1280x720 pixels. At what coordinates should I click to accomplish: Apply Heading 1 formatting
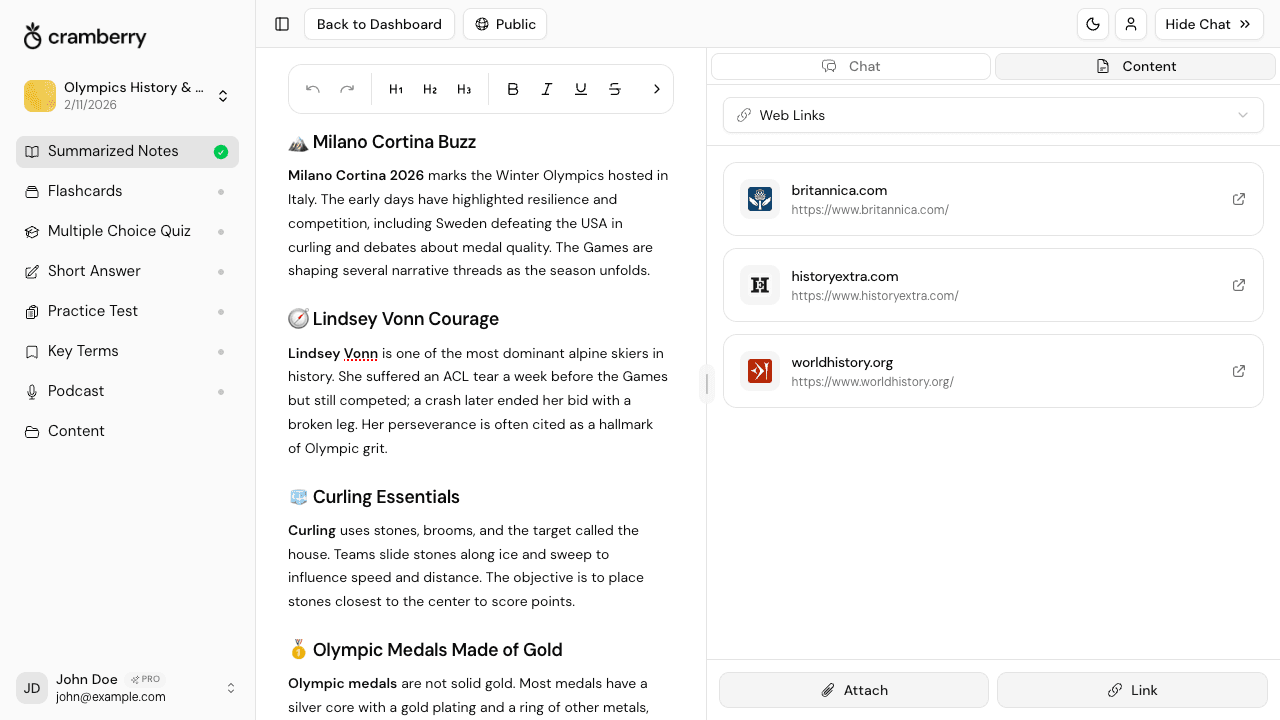(396, 89)
